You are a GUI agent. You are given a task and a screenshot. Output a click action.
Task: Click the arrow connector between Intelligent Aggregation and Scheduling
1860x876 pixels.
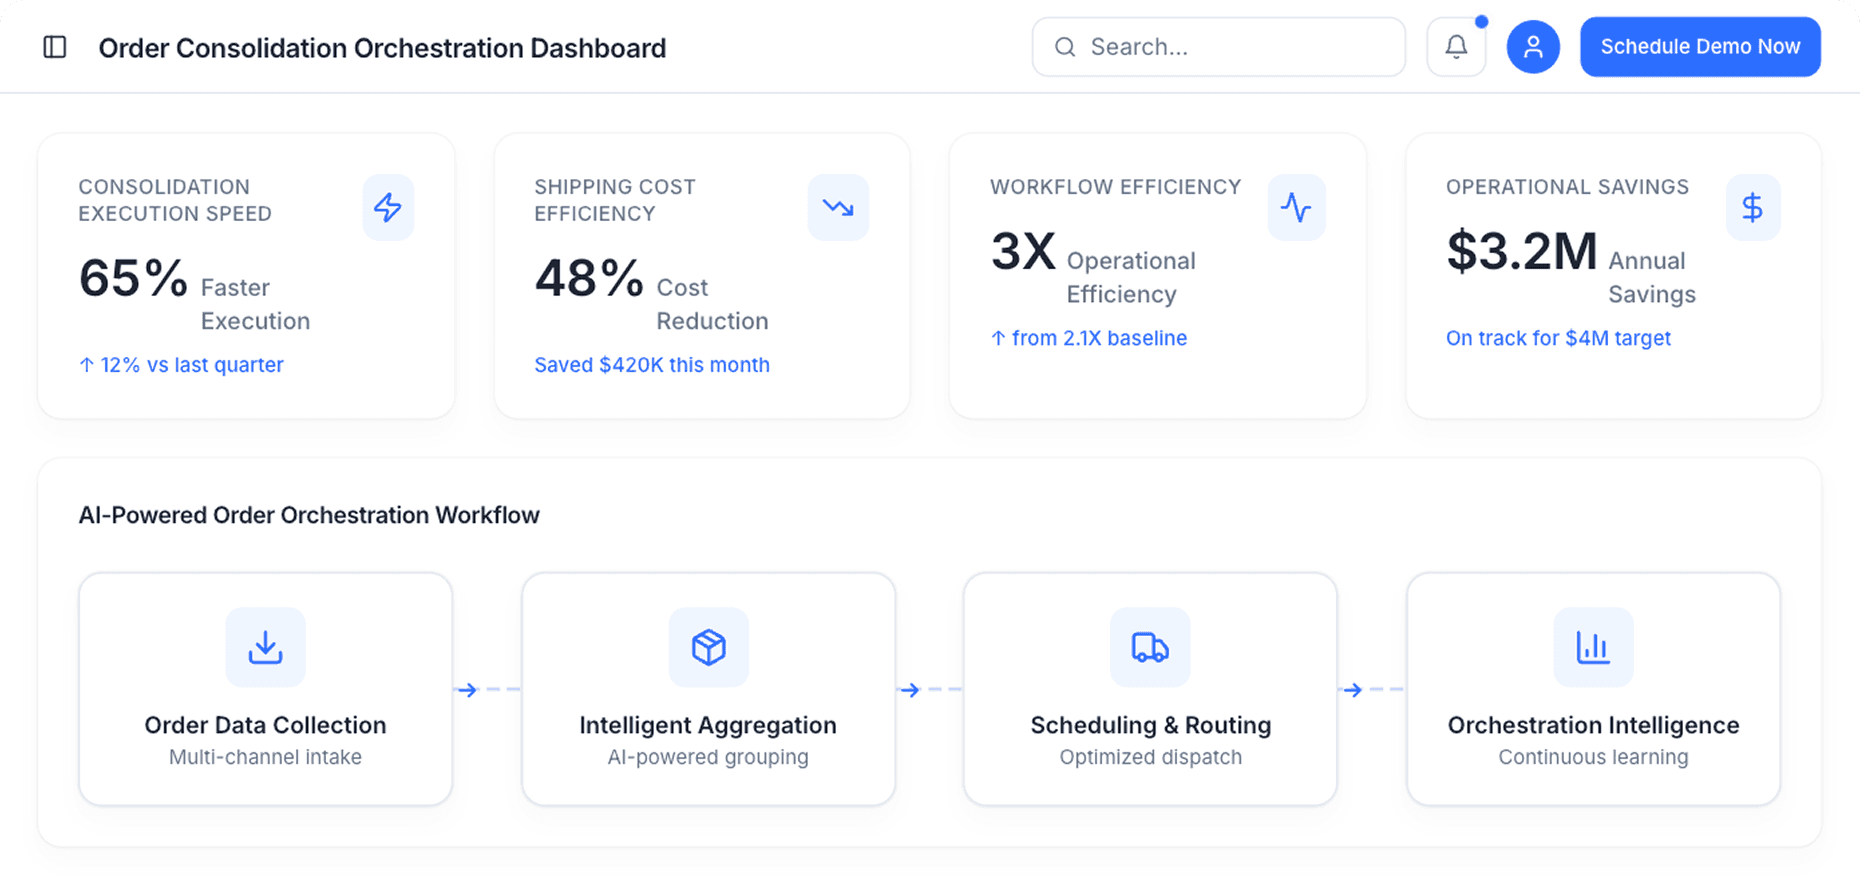910,689
